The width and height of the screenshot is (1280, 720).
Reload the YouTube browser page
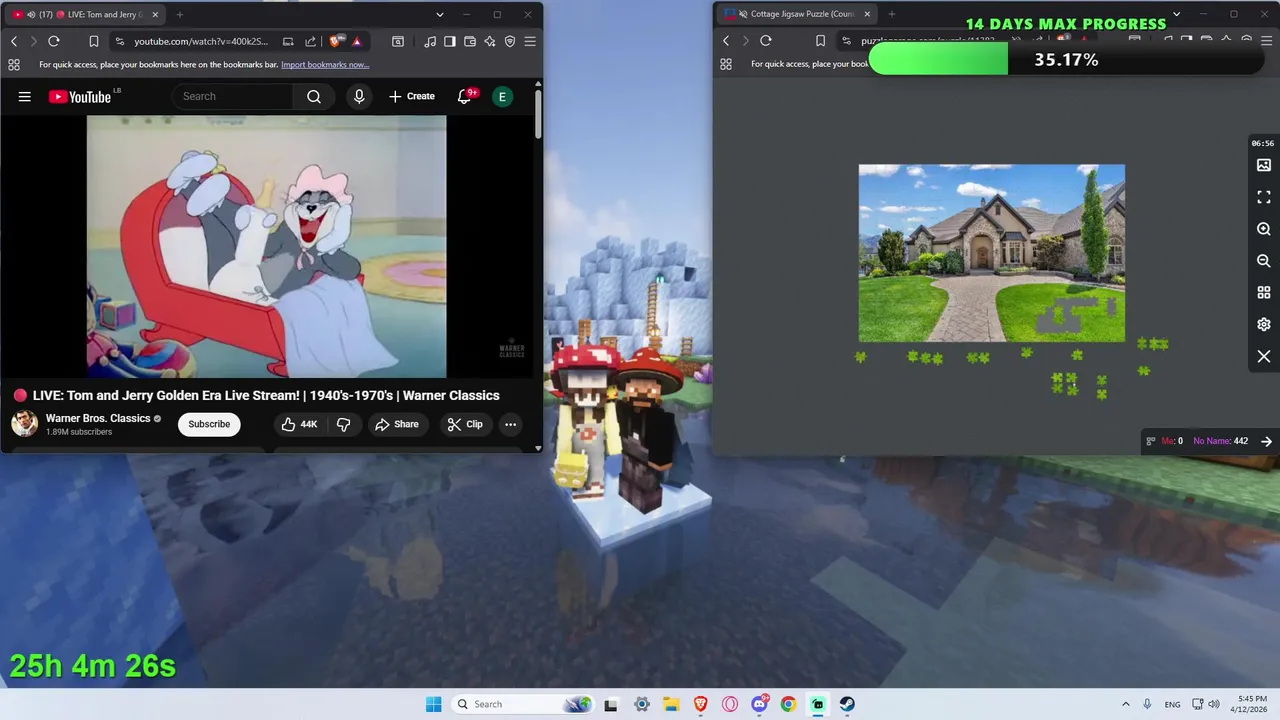point(54,41)
